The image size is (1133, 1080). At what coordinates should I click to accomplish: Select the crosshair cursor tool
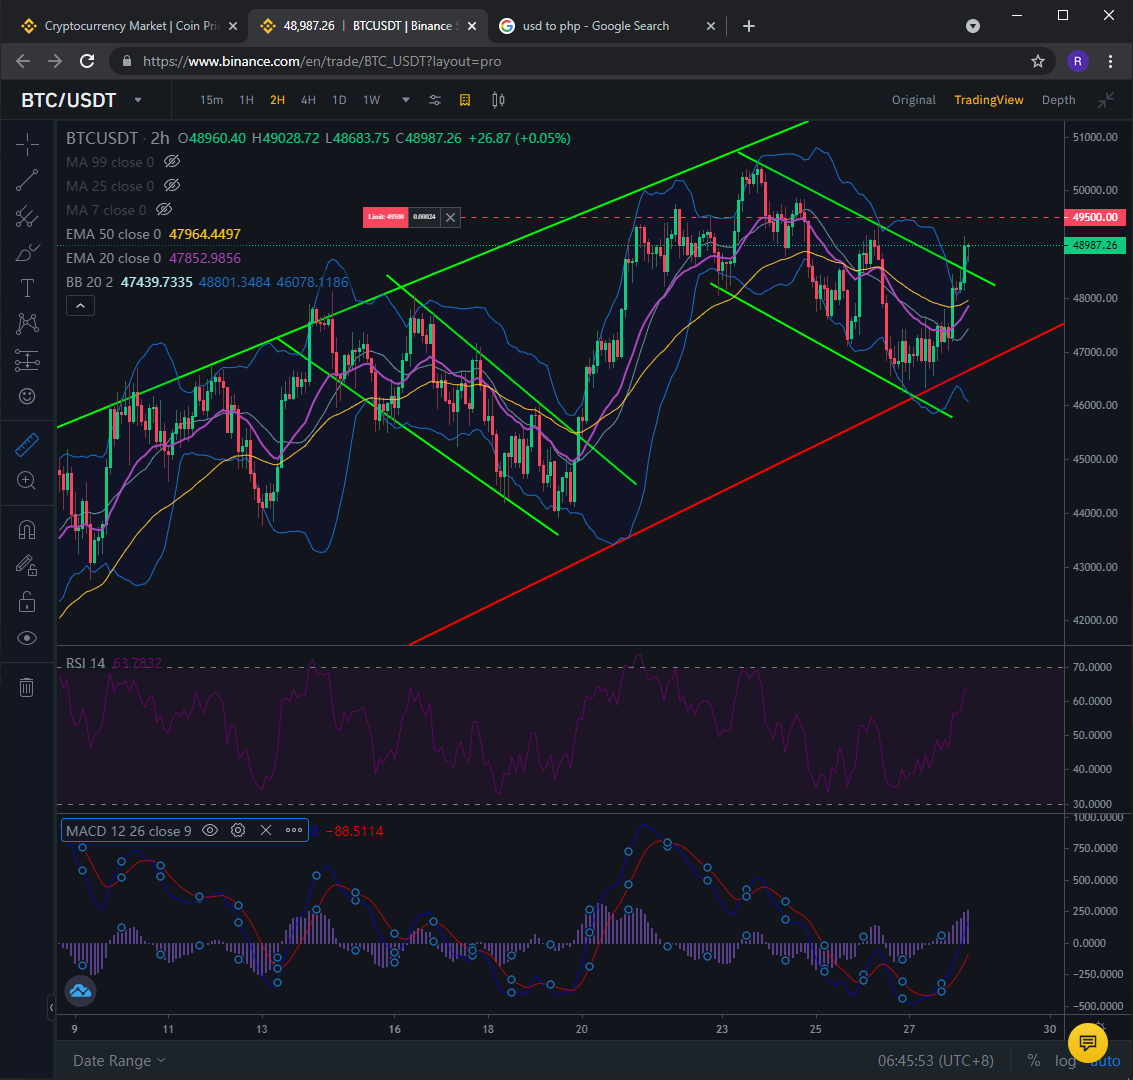(27, 144)
